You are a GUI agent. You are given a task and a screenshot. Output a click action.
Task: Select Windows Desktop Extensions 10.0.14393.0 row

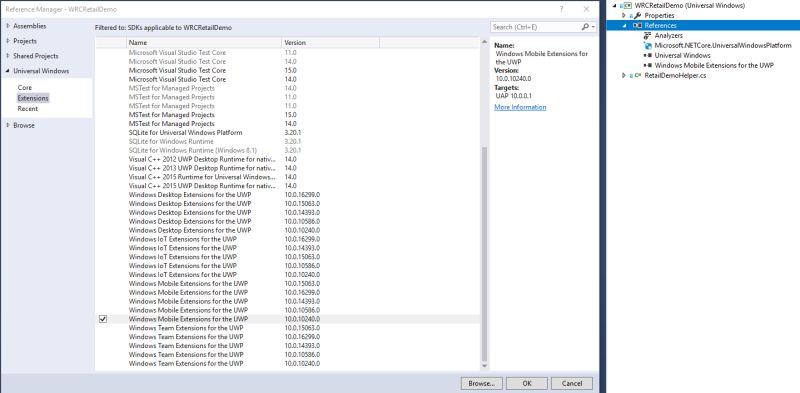288,212
